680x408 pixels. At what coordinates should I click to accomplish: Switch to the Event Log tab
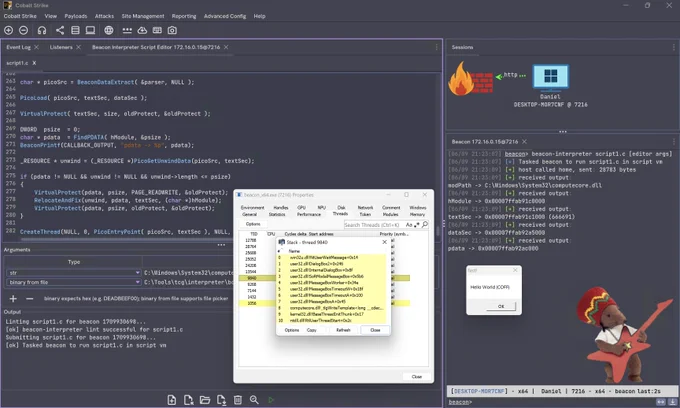pos(18,47)
